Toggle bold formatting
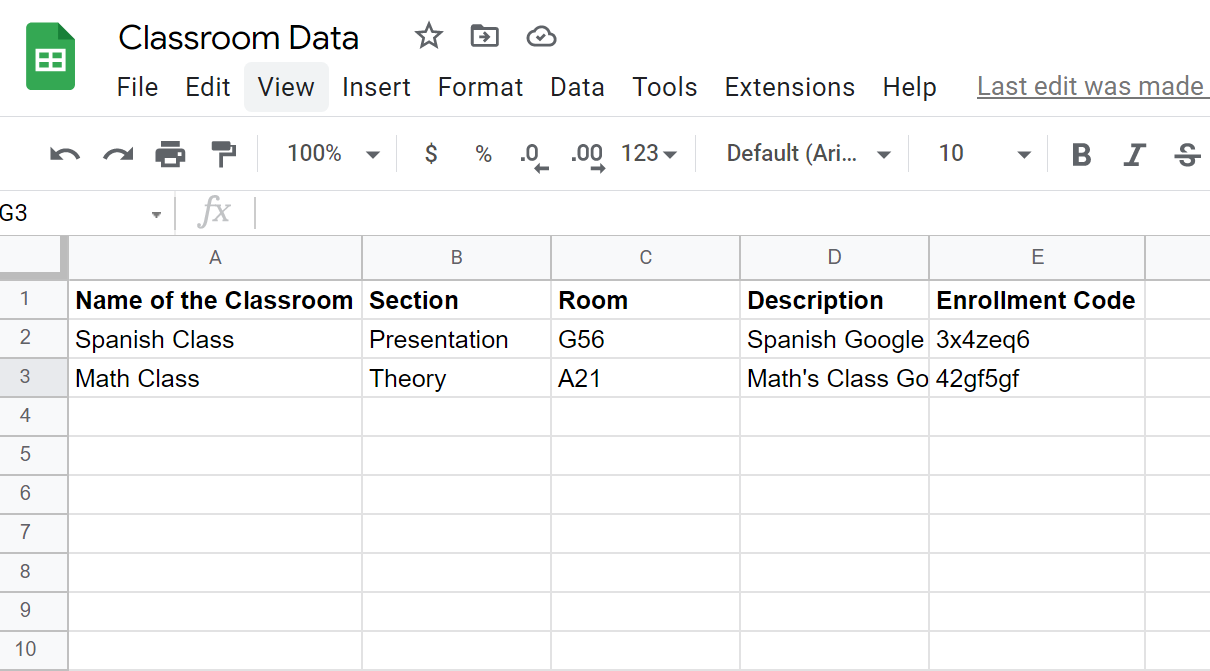Image resolution: width=1210 pixels, height=671 pixels. click(x=1081, y=153)
